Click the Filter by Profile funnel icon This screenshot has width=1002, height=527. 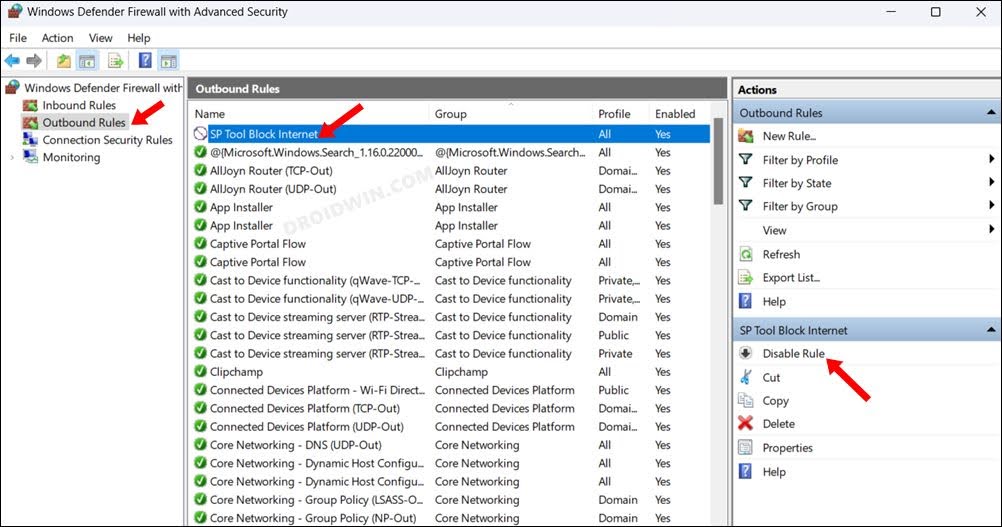pos(746,160)
